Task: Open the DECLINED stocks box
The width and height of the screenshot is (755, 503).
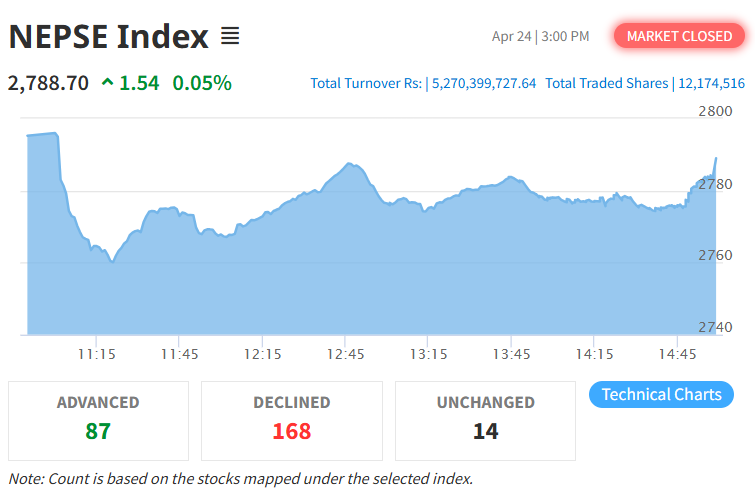Action: click(292, 420)
